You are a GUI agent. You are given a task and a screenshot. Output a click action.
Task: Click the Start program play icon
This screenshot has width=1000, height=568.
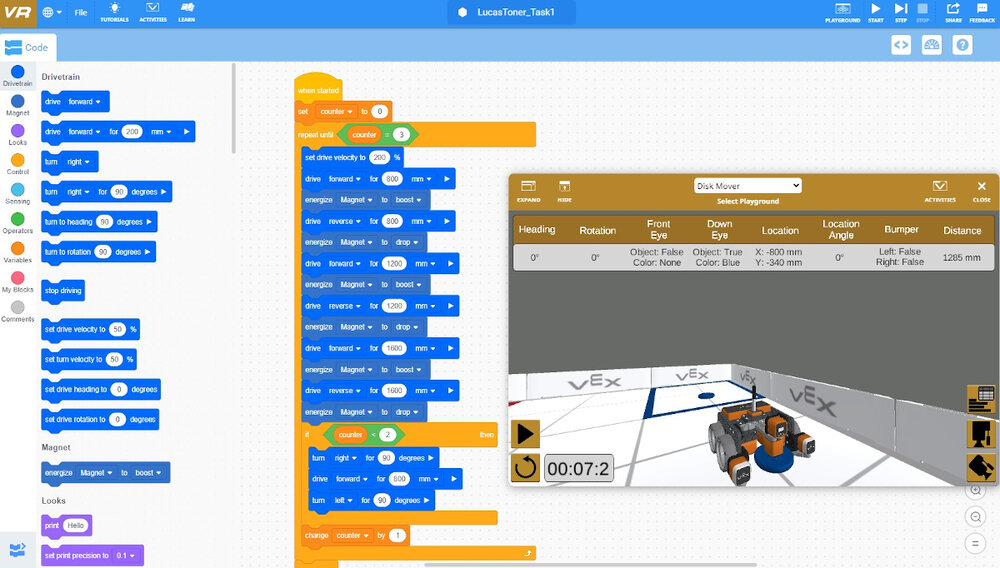875,11
